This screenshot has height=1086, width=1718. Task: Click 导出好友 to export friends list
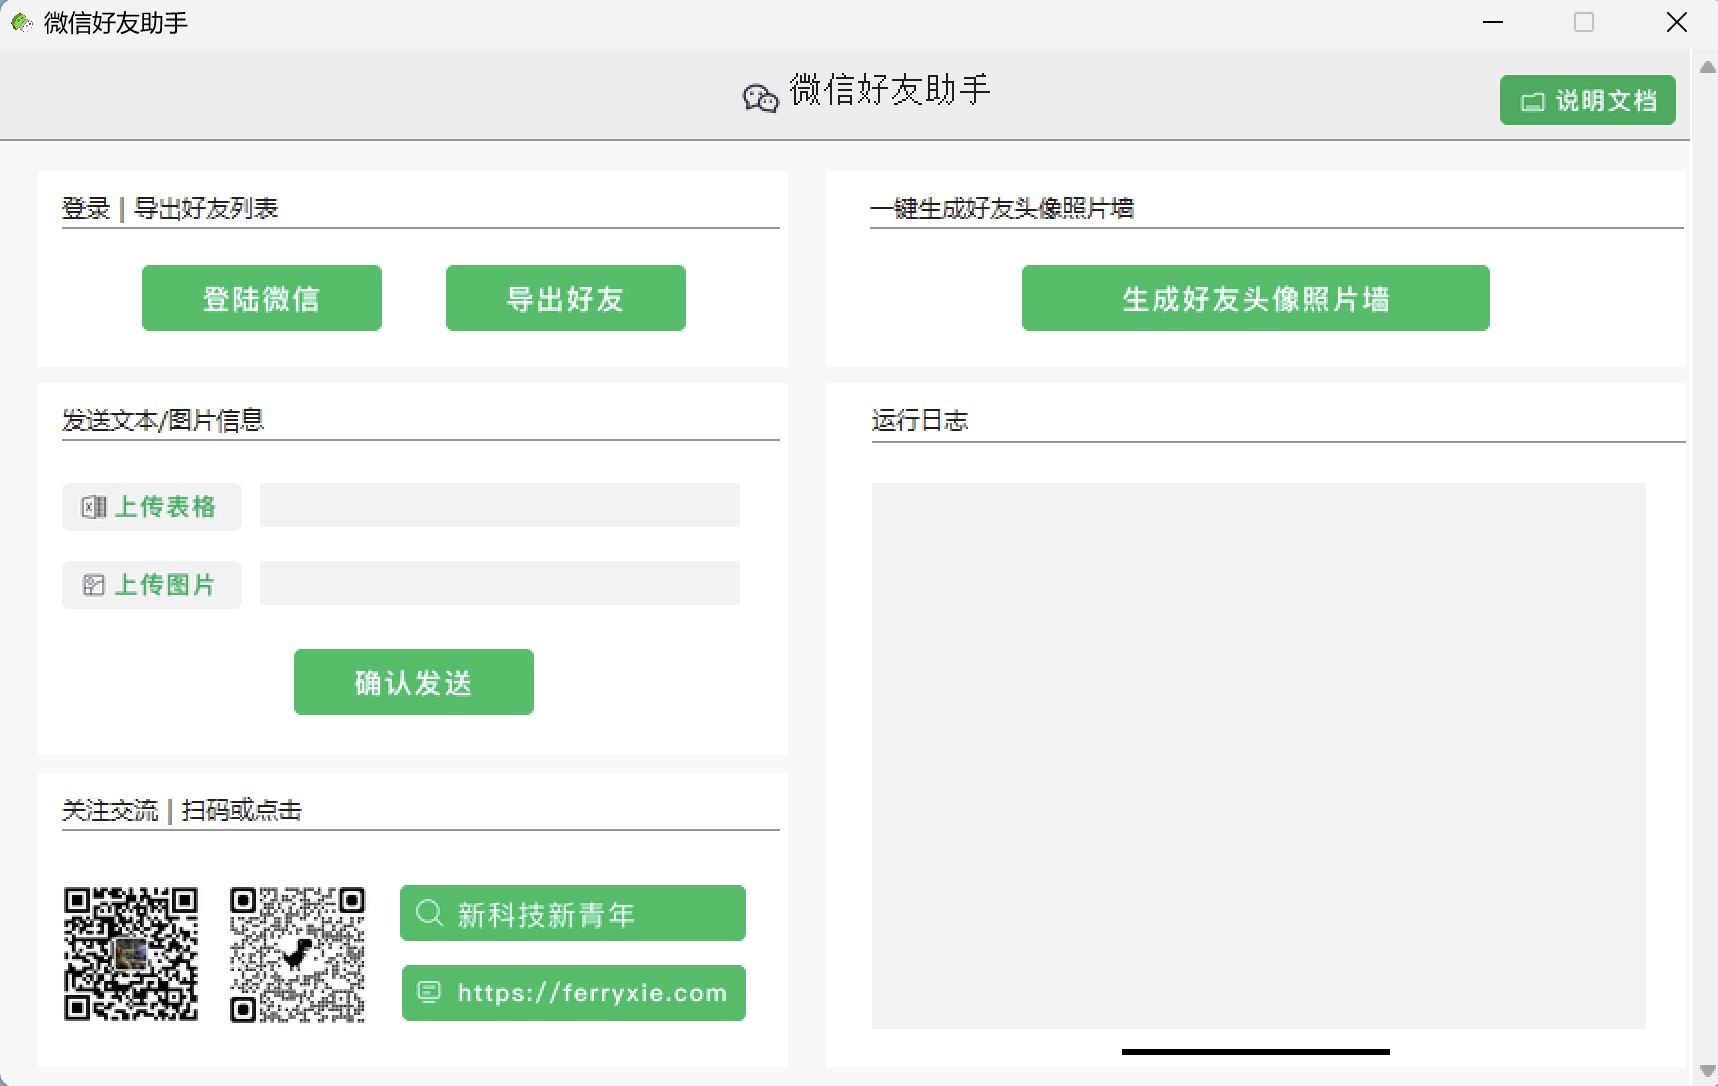click(x=565, y=297)
